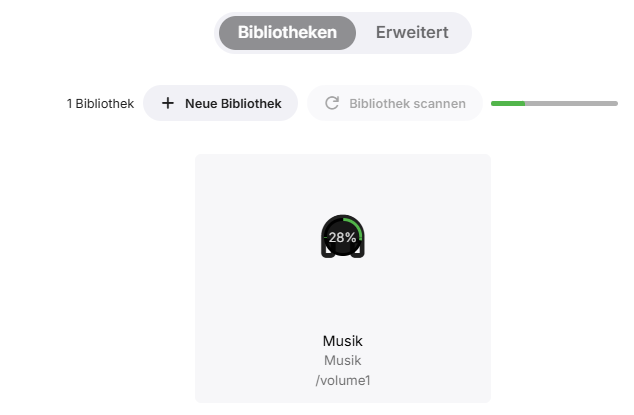Click the right end of scan progress bar
Viewport: 634px width, 415px height.
[x=614, y=103]
